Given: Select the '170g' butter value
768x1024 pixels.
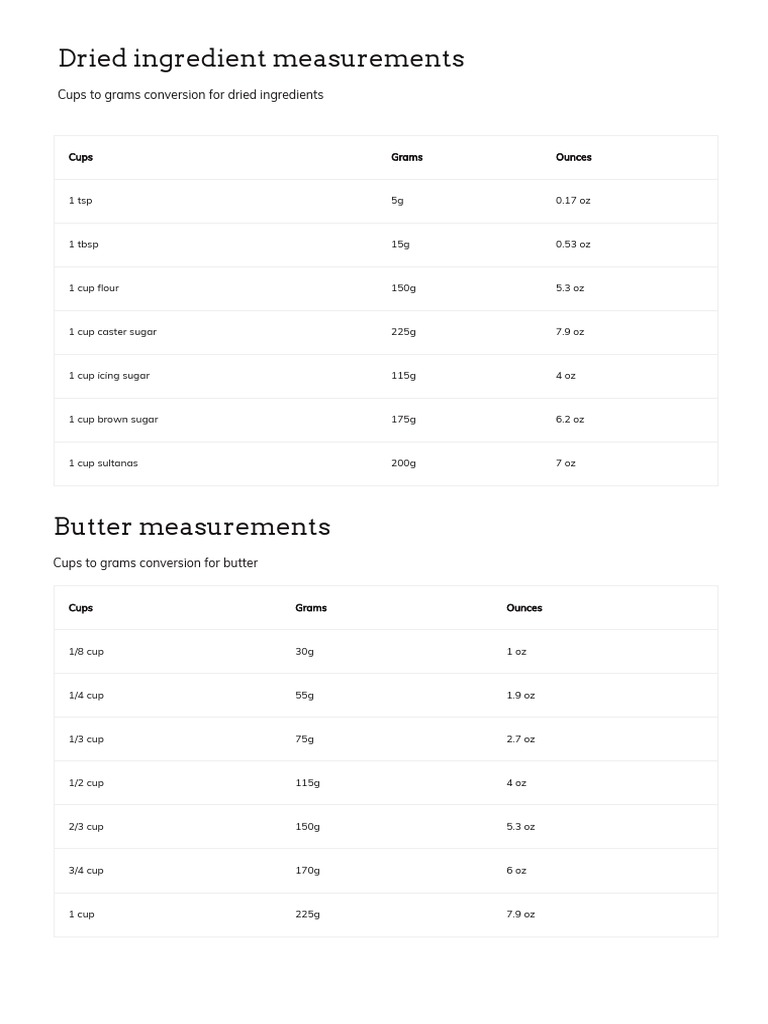Looking at the screenshot, I should 308,871.
